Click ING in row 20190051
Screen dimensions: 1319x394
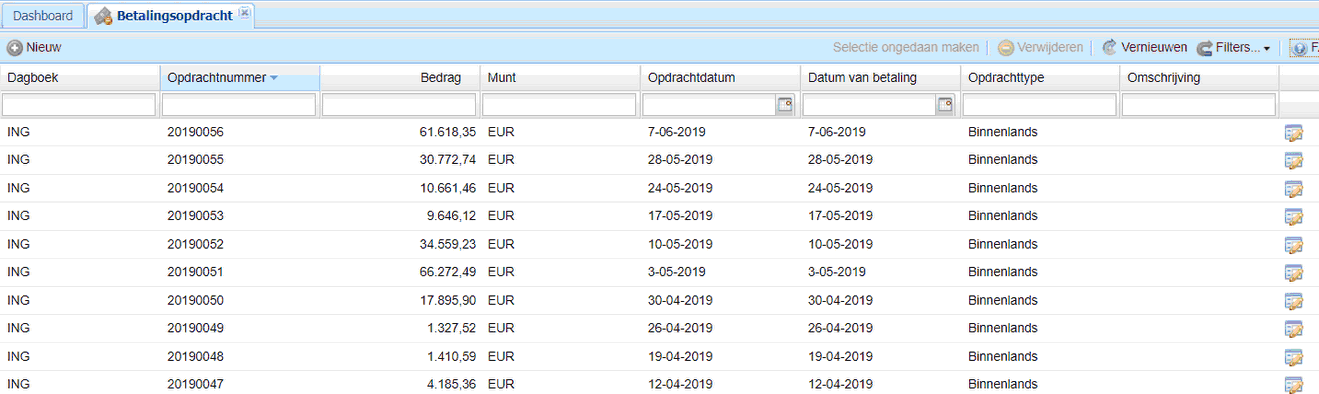[x=18, y=272]
